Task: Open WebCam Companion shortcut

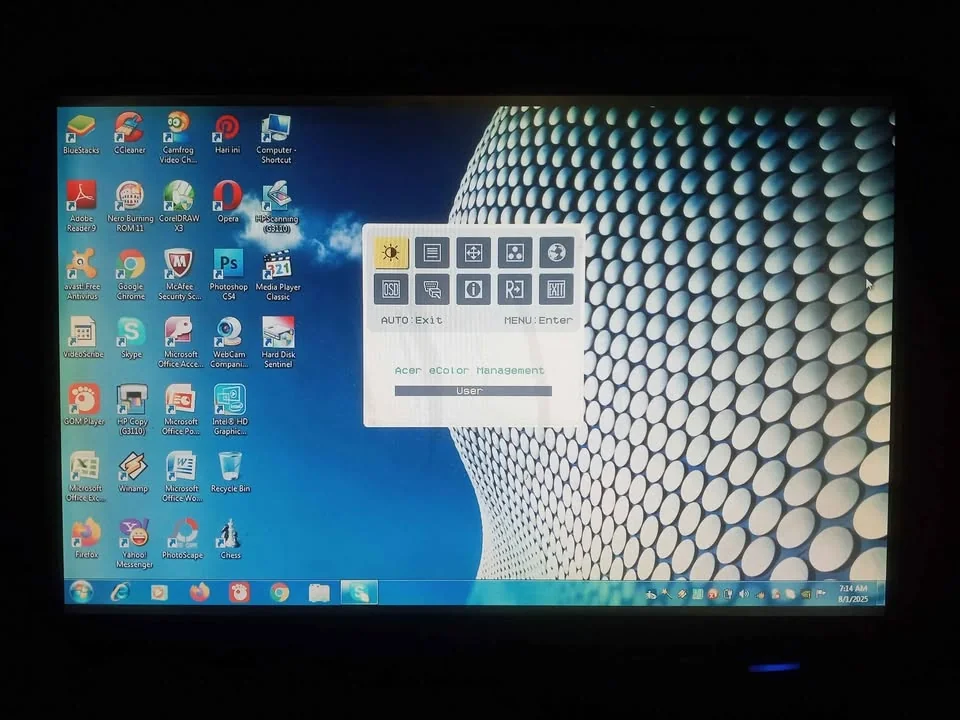Action: pyautogui.click(x=229, y=342)
